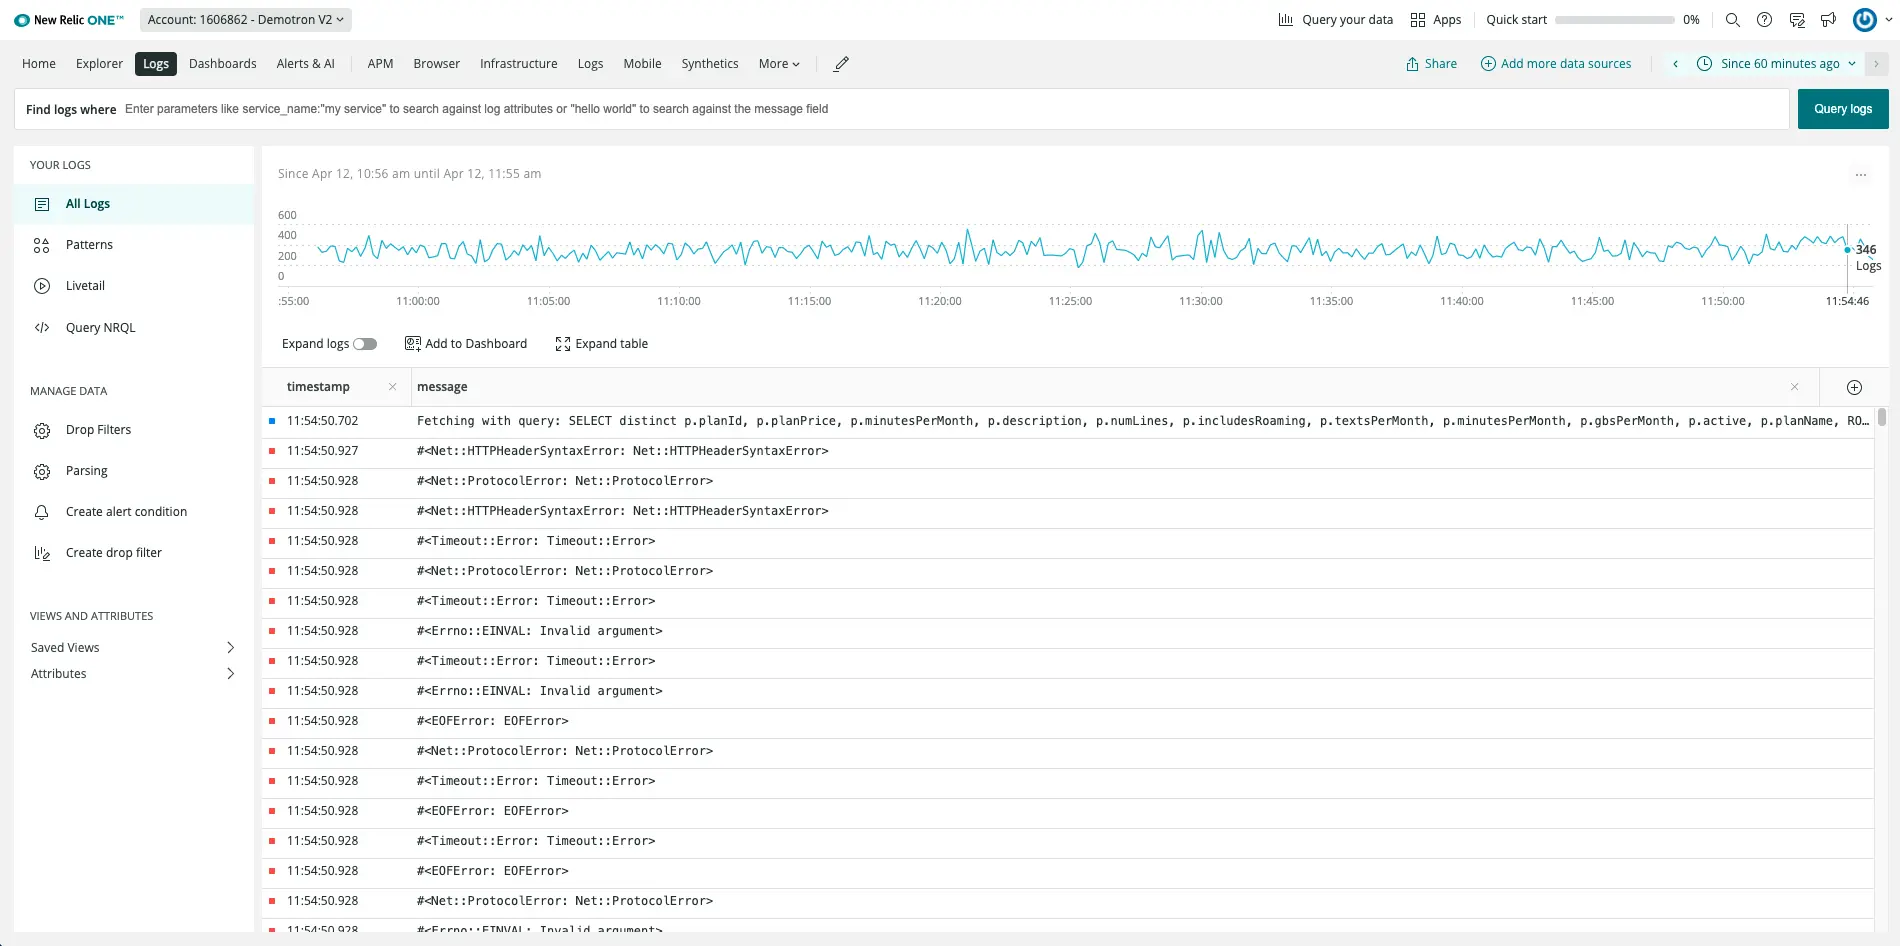Open the chart pencil edit icon
The width and height of the screenshot is (1900, 946).
point(840,63)
